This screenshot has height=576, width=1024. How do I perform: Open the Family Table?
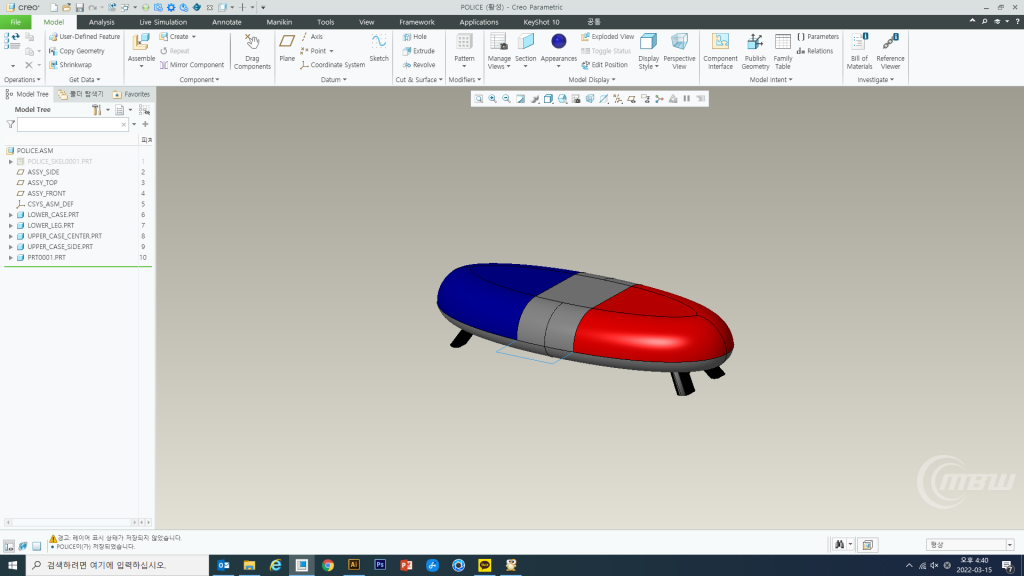coord(782,51)
